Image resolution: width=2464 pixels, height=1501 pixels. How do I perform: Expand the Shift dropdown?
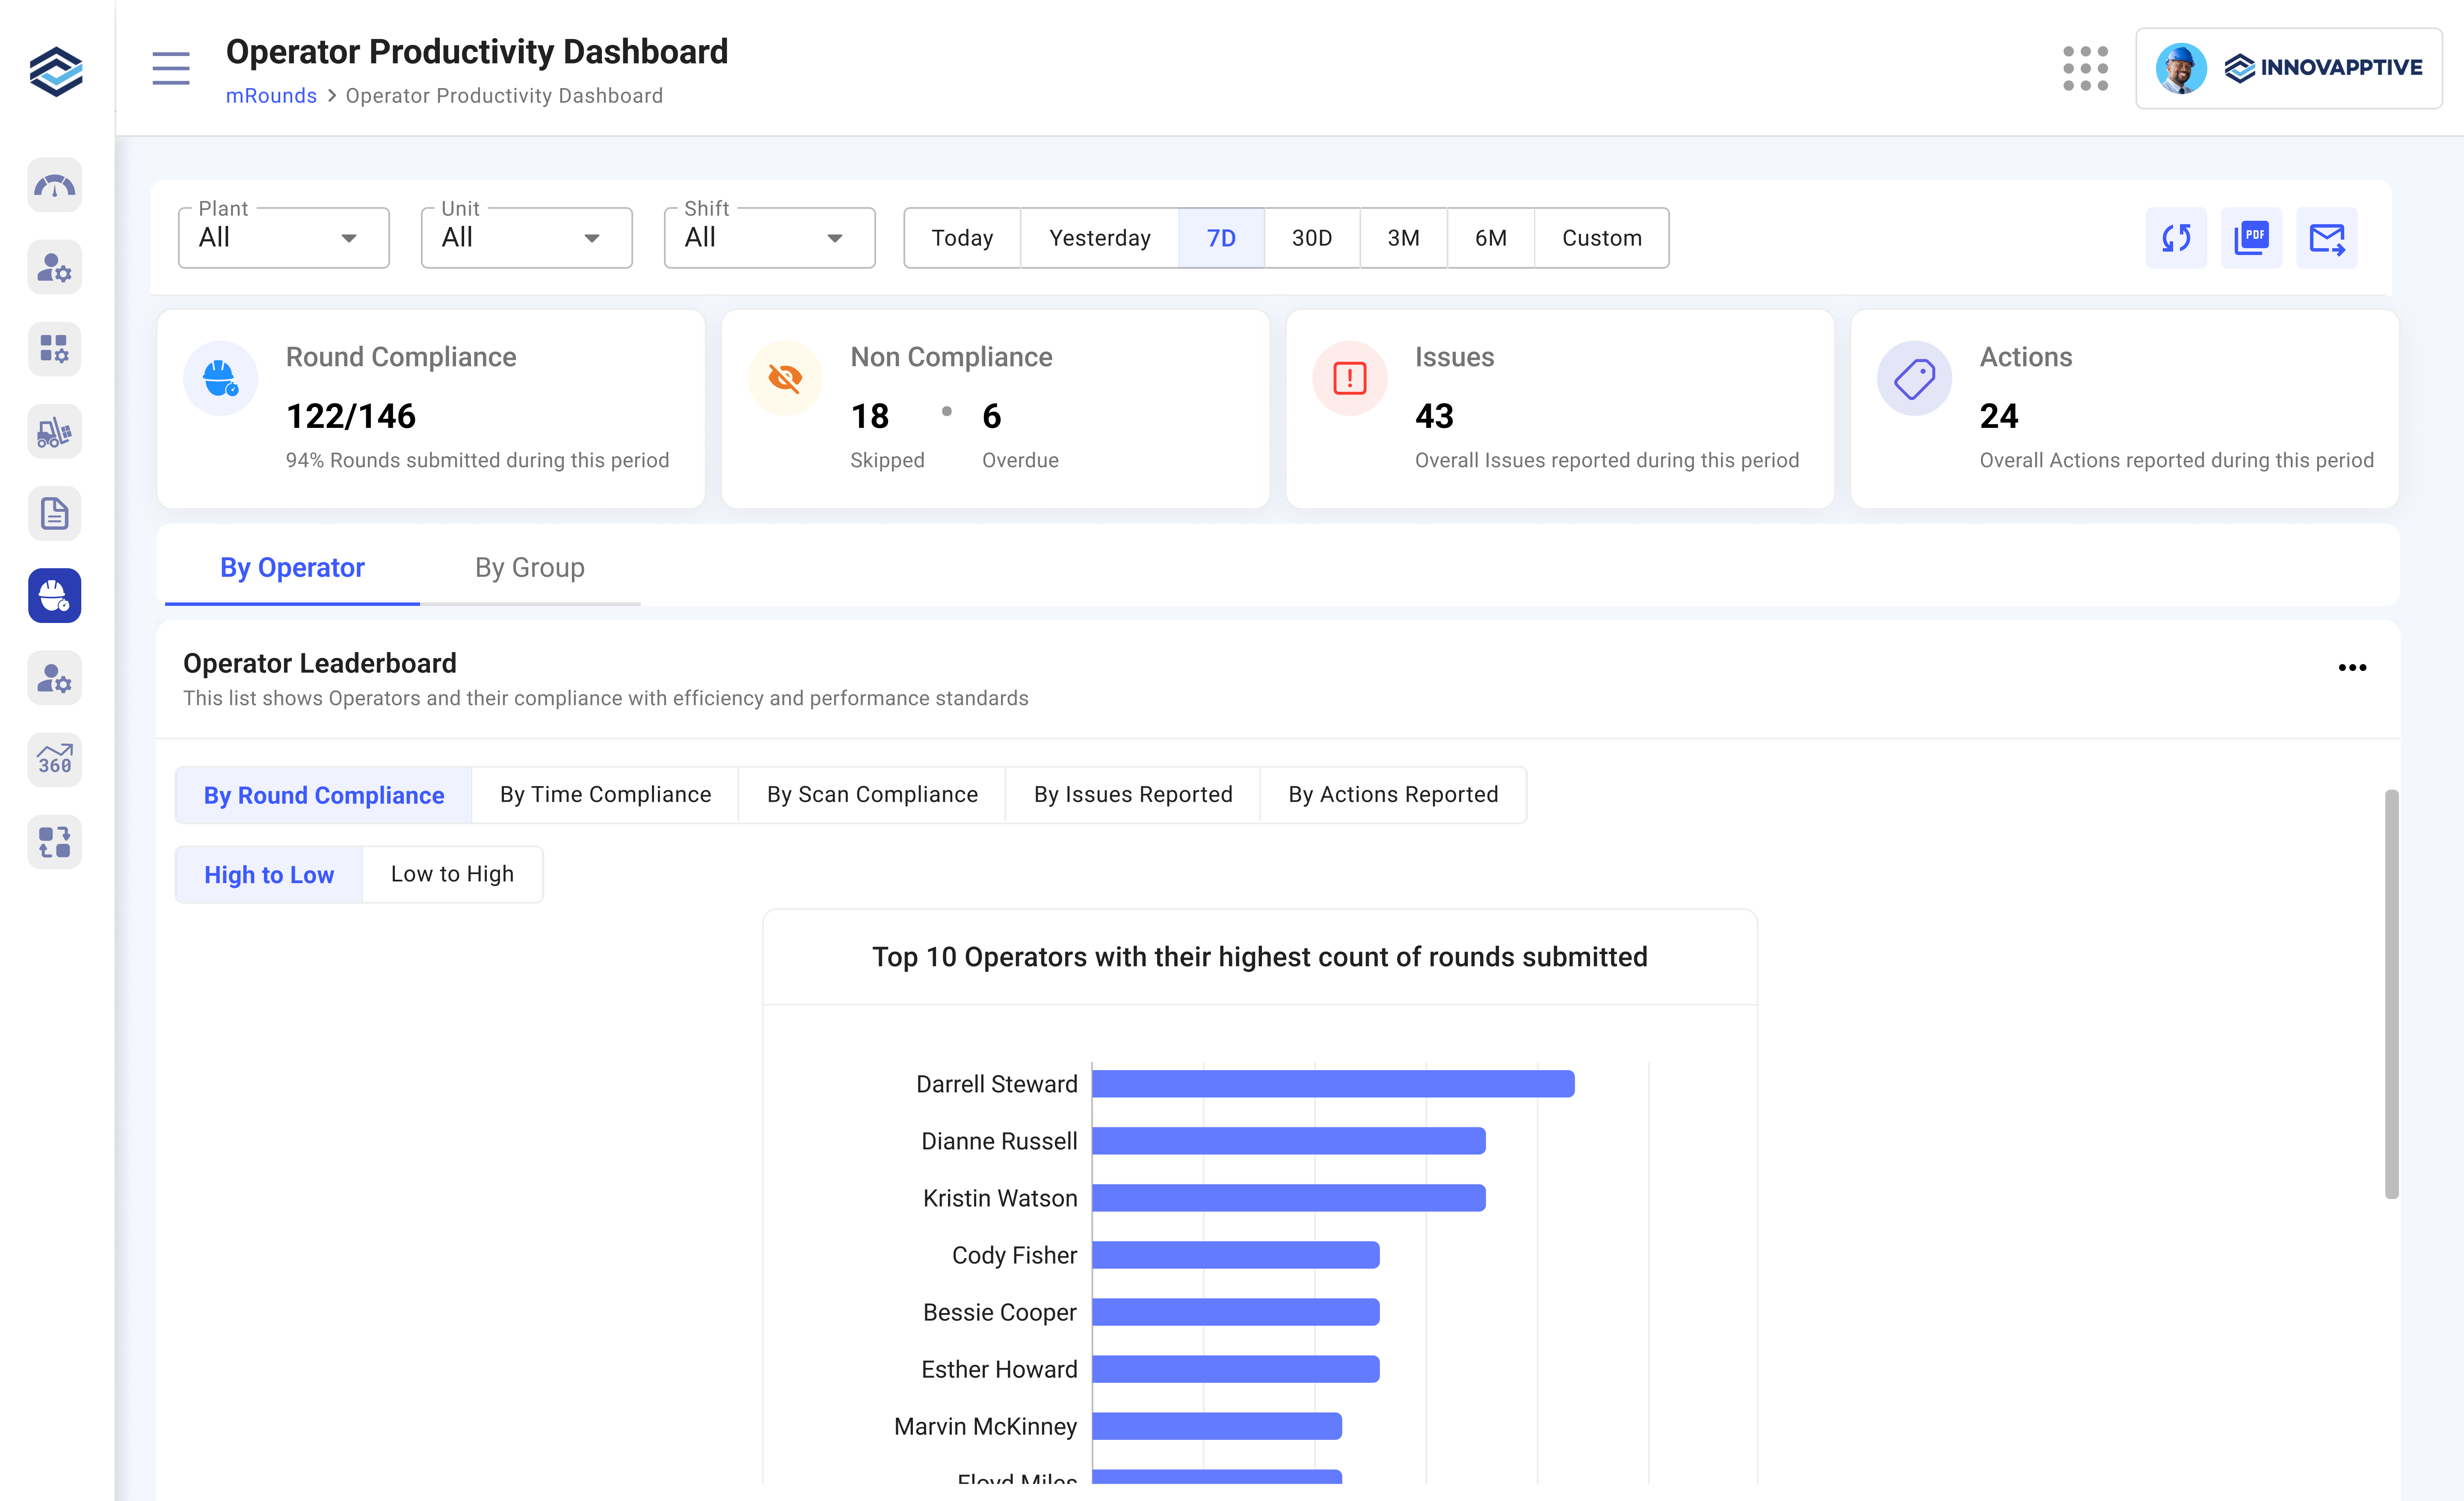(770, 238)
